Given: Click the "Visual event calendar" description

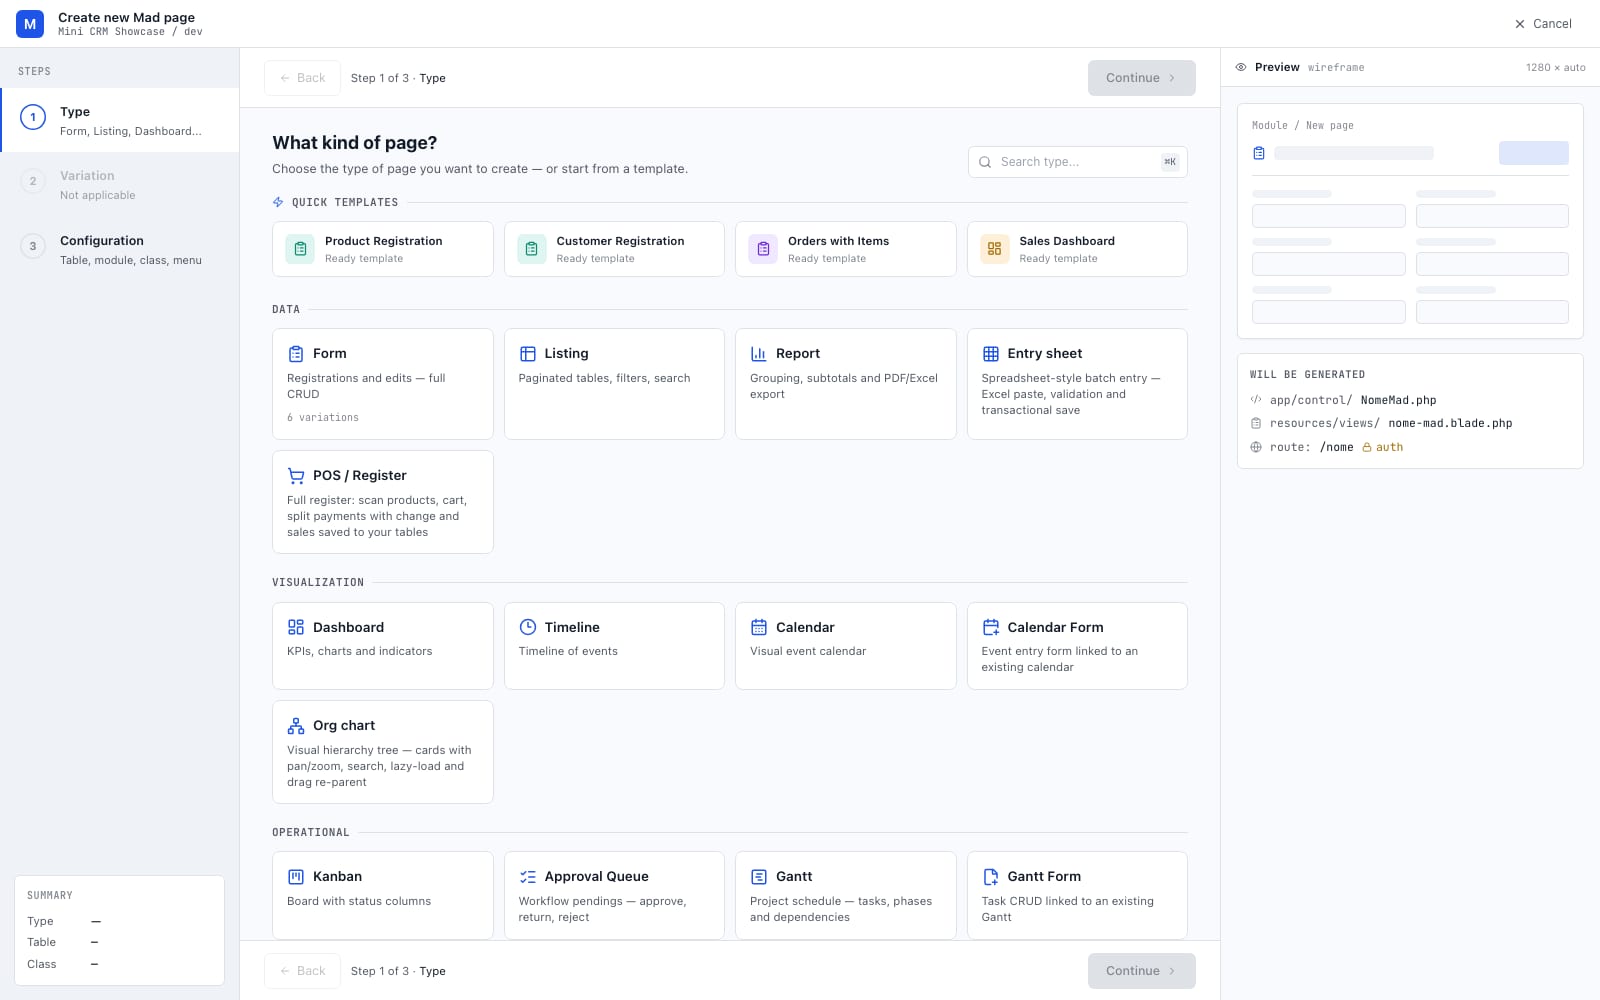Looking at the screenshot, I should pyautogui.click(x=808, y=651).
